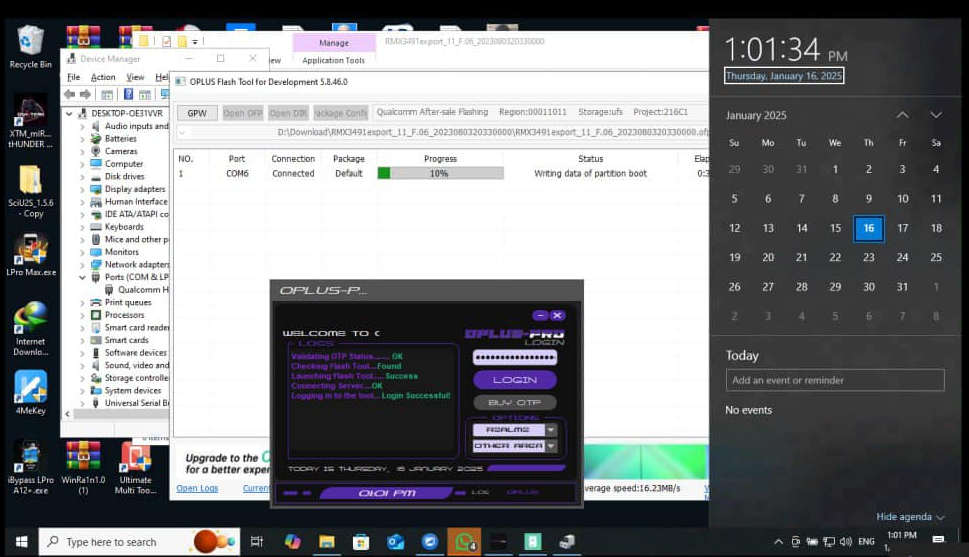Minimize the OPLUS-PRO login panel

click(540, 315)
